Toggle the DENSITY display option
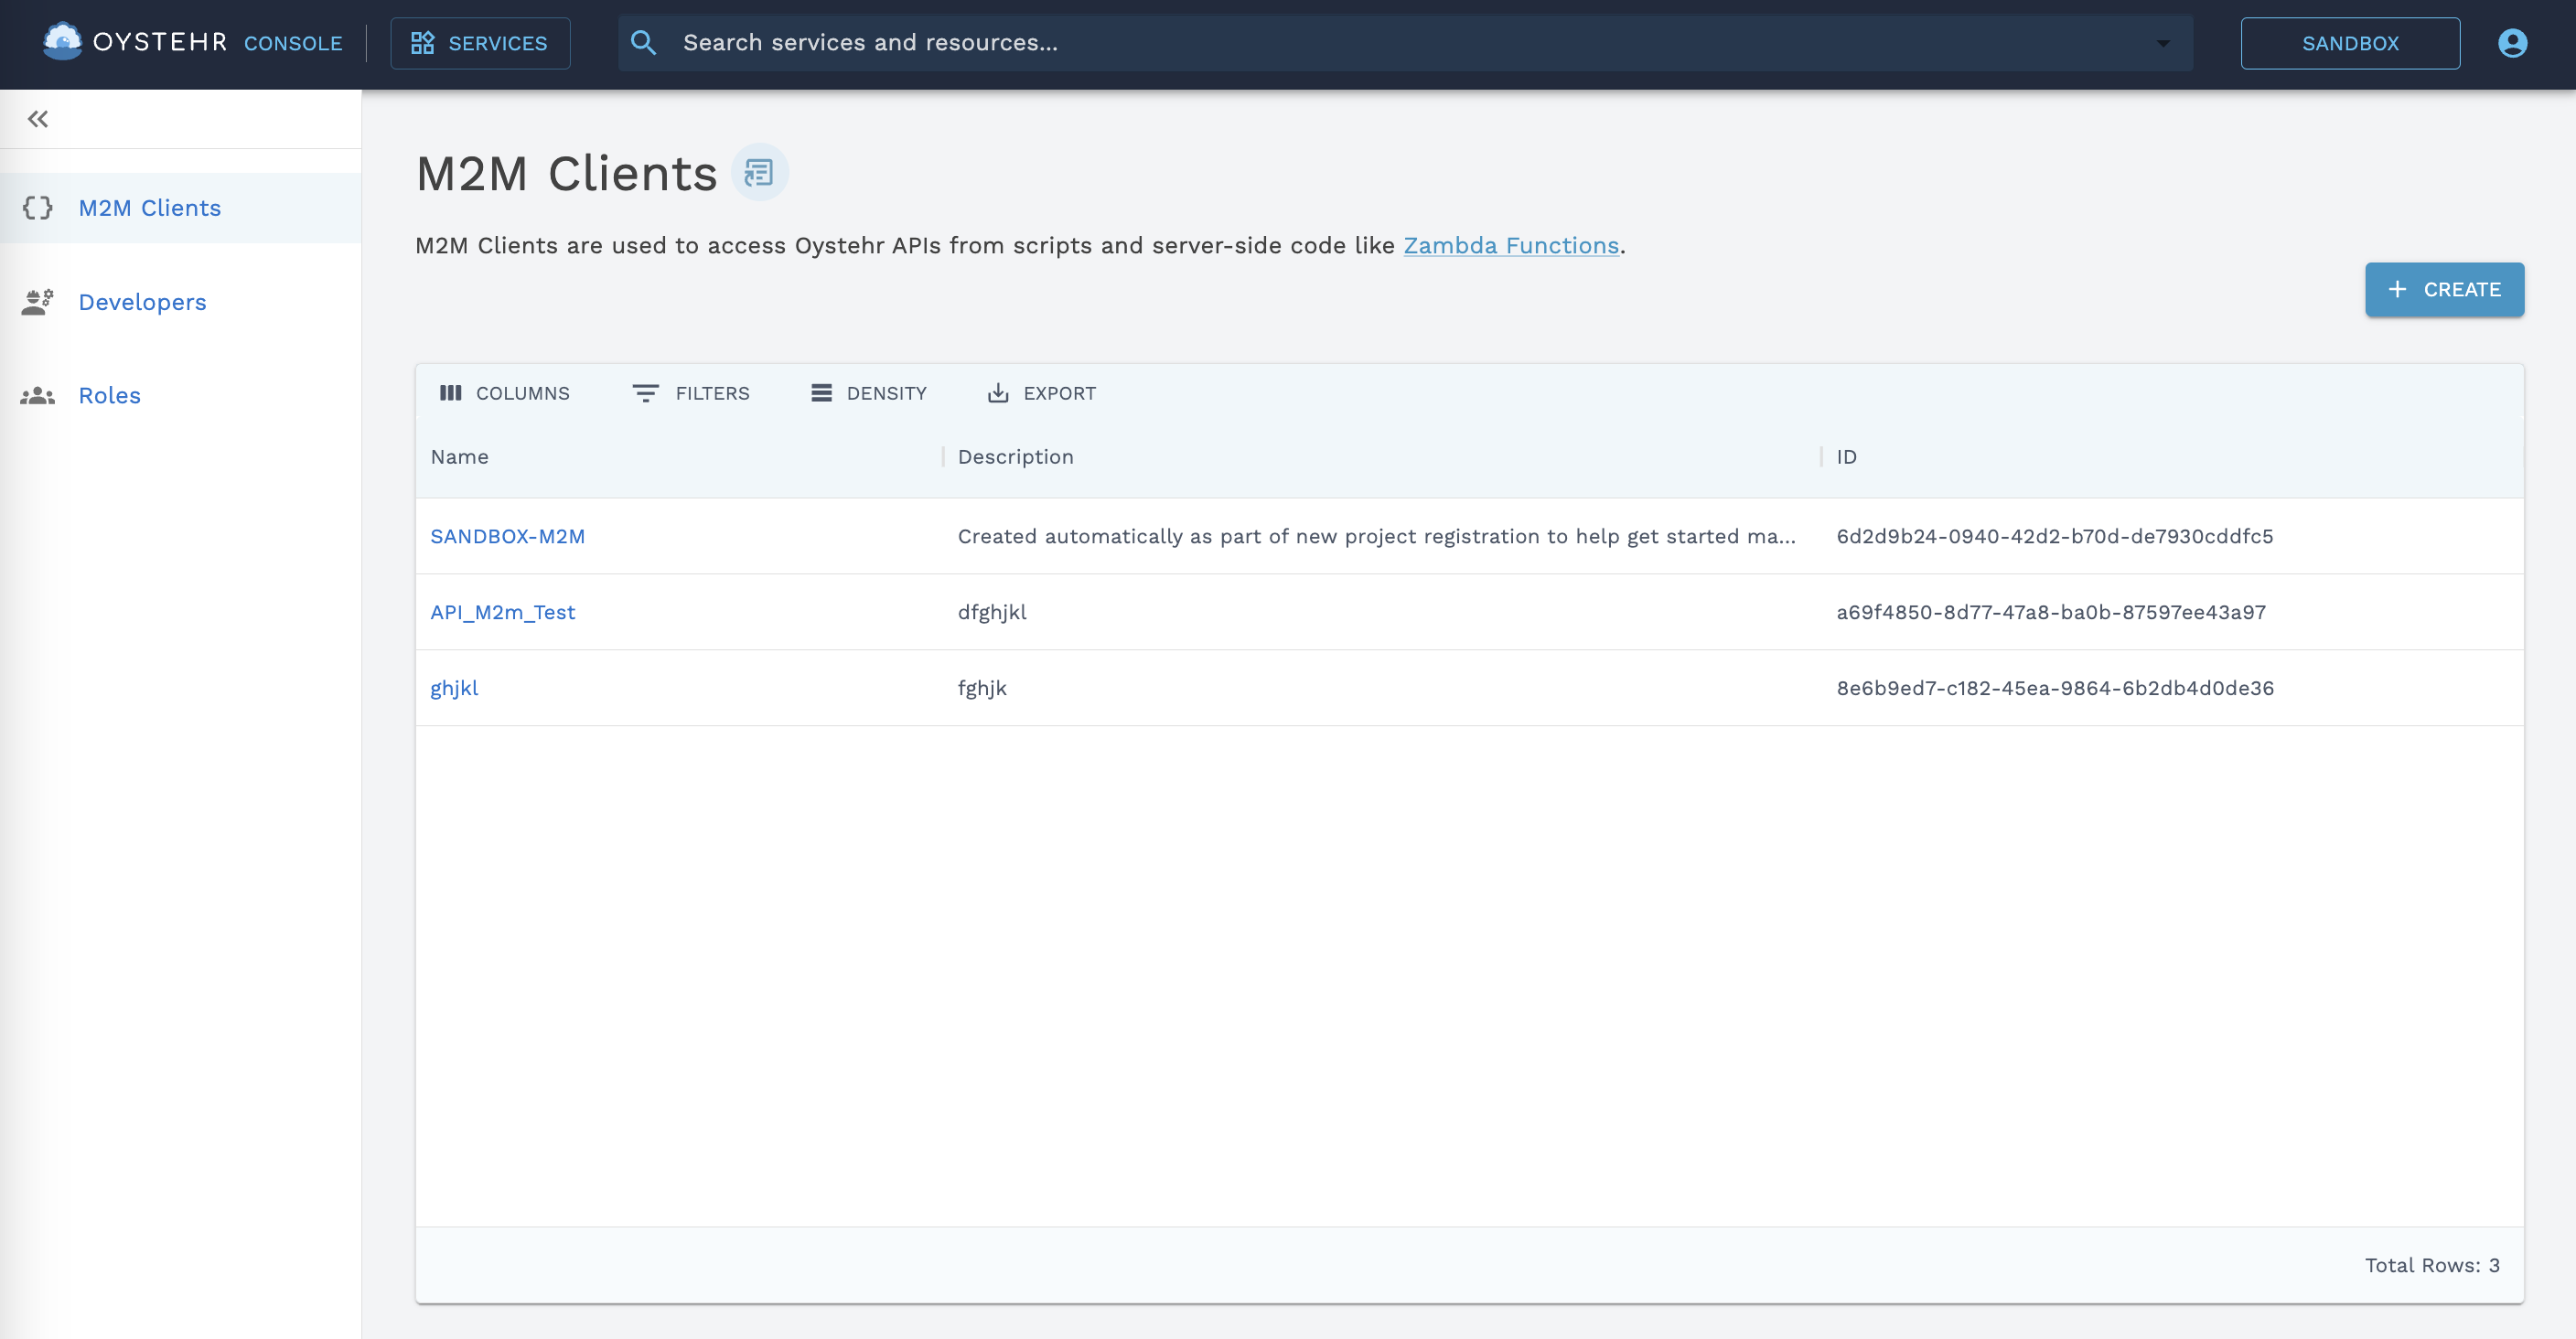The image size is (2576, 1339). click(869, 393)
